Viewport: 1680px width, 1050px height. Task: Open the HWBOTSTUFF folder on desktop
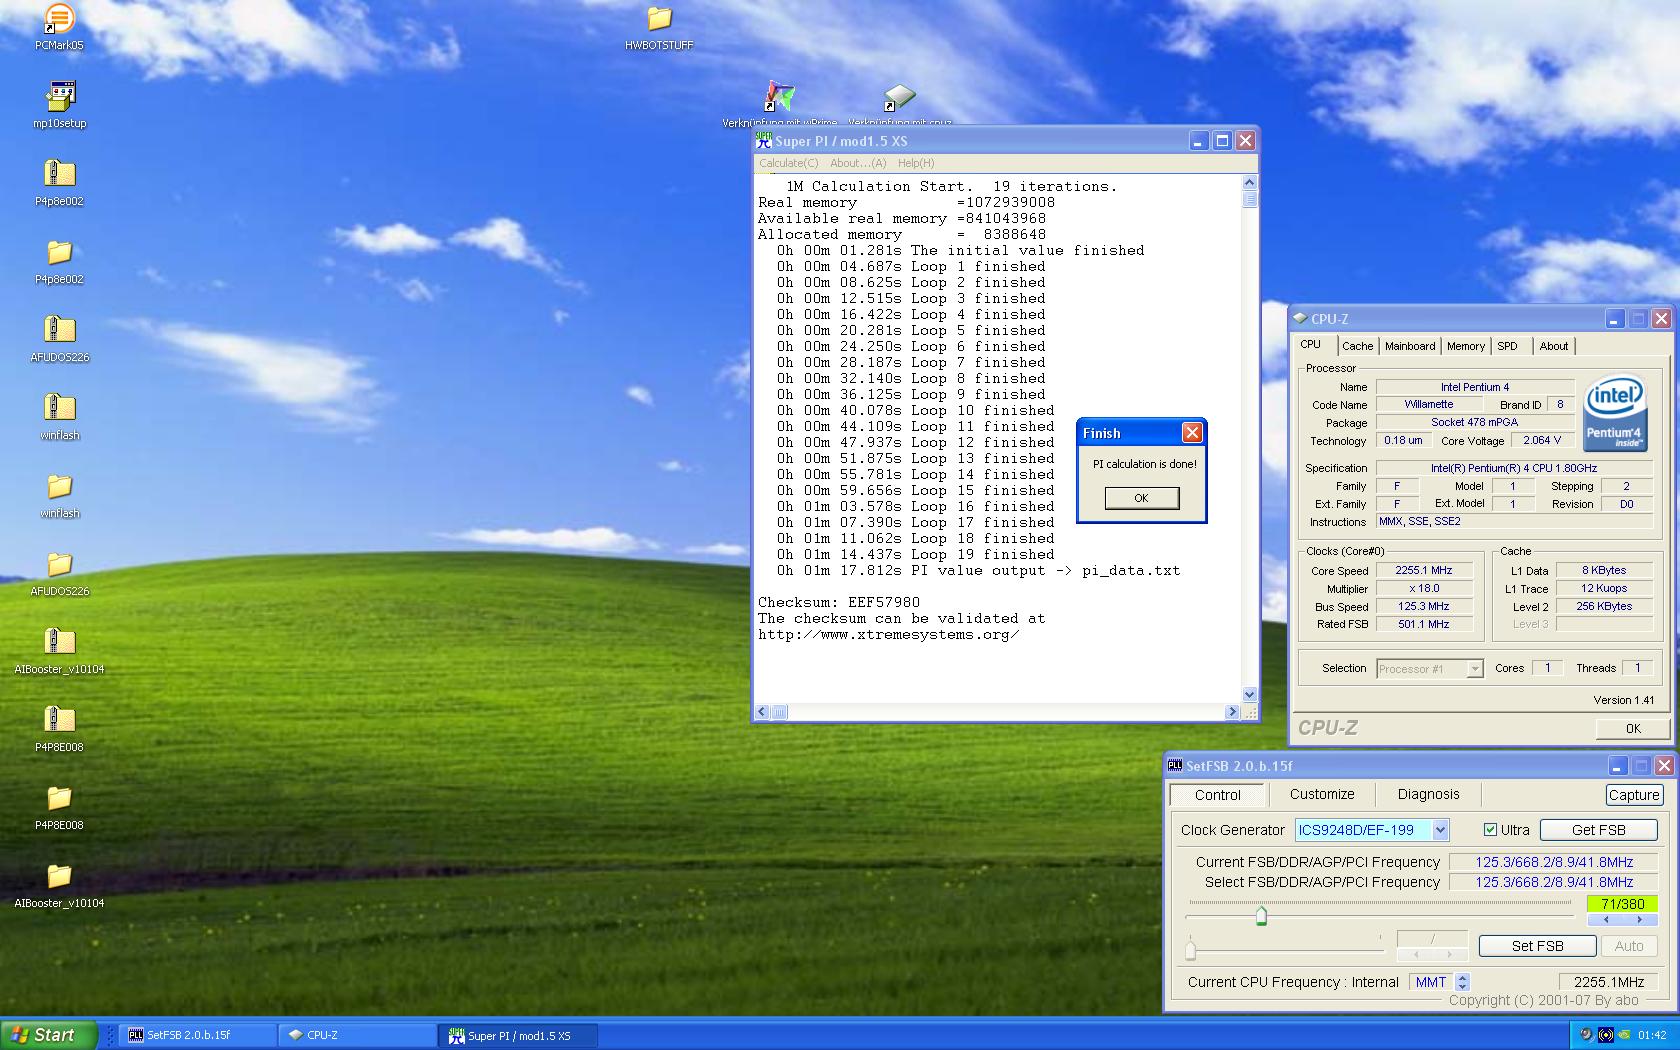pyautogui.click(x=659, y=19)
